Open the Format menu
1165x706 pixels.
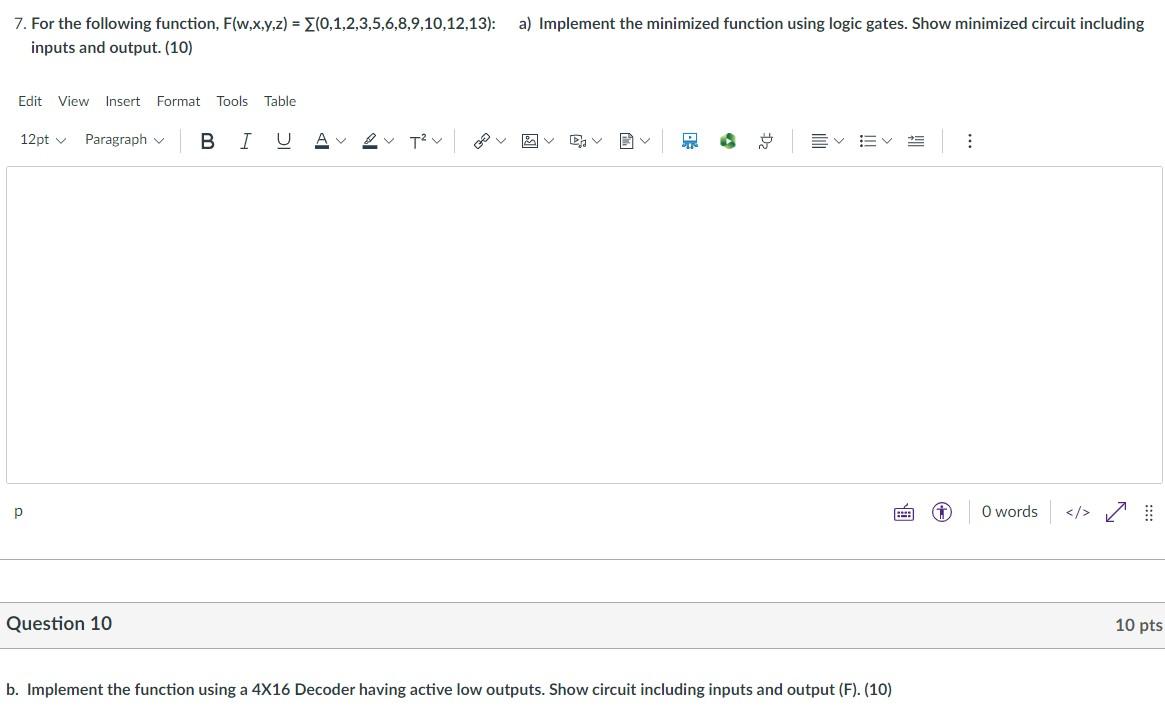178,101
